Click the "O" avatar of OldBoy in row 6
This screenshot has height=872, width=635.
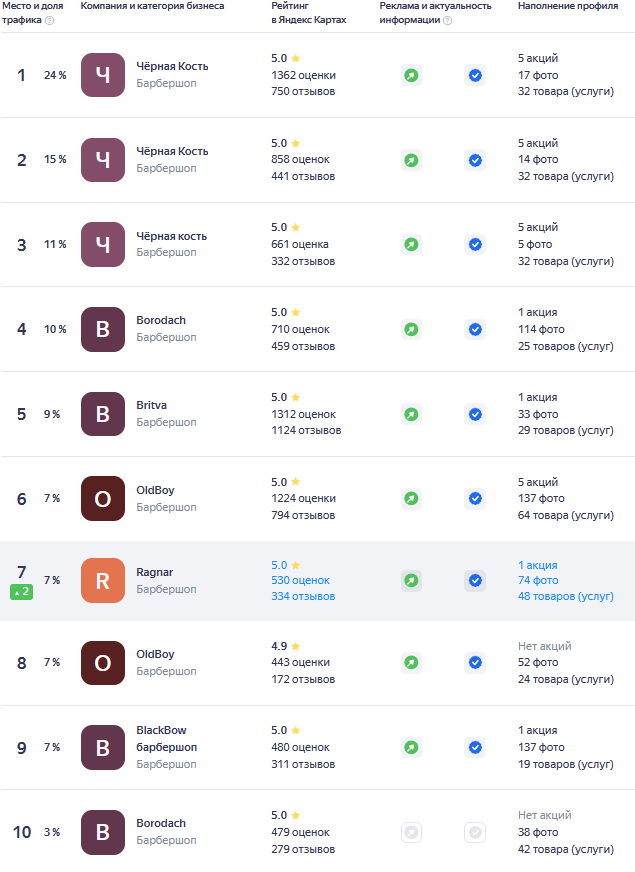pos(103,498)
